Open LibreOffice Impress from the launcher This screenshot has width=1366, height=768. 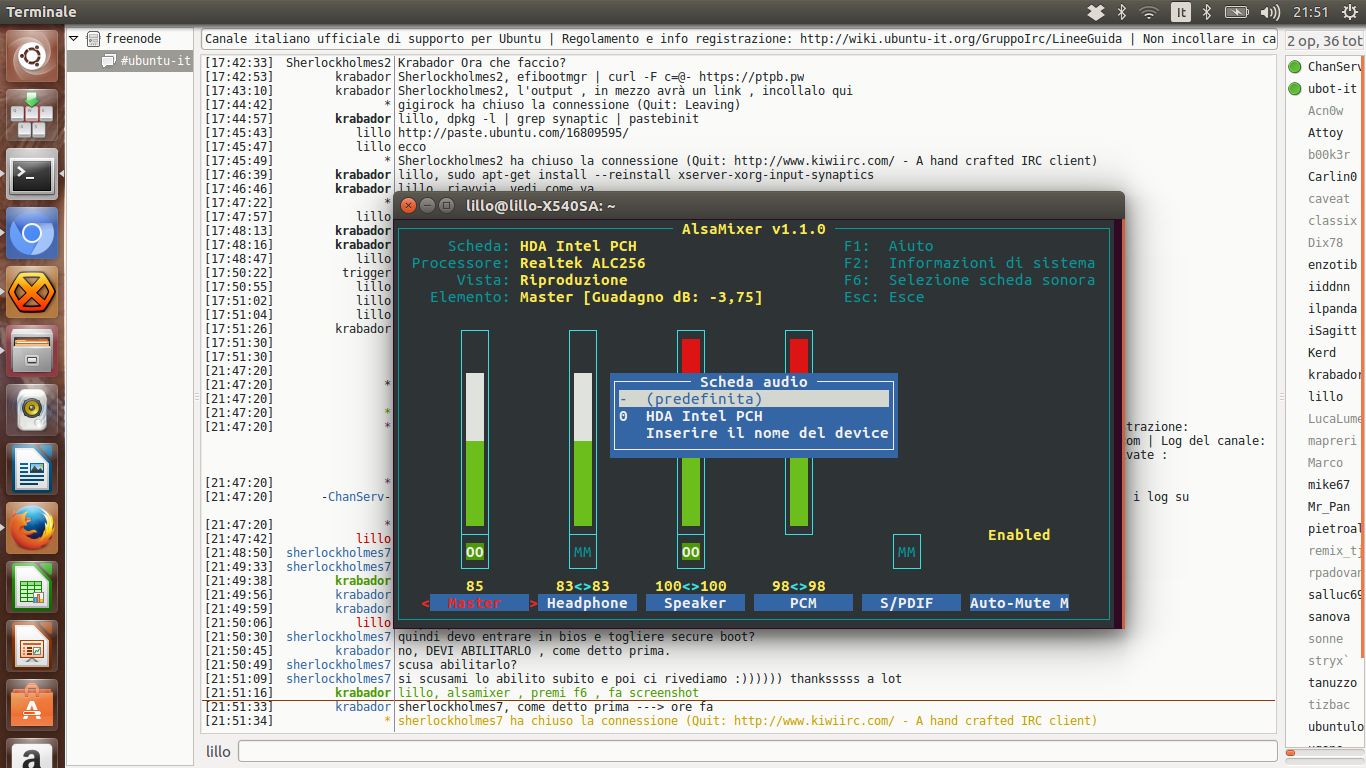coord(32,646)
